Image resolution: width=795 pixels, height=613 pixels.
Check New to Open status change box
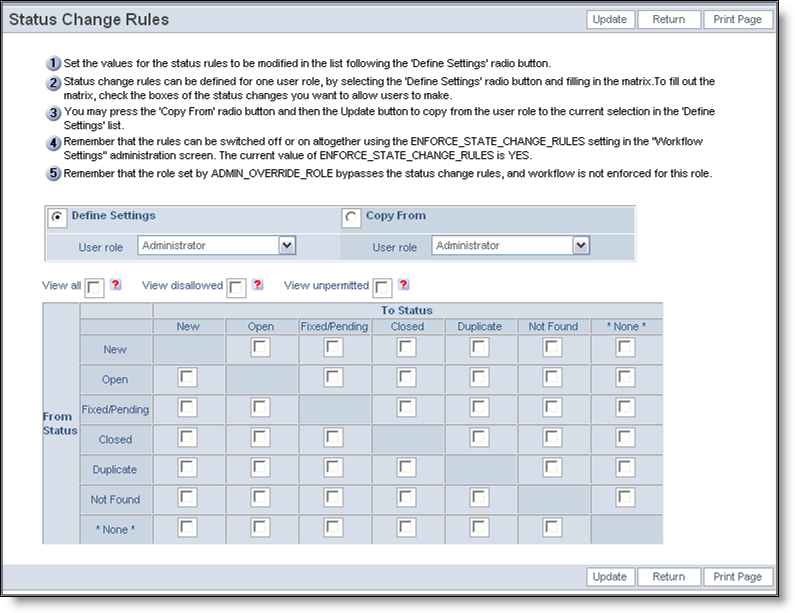pyautogui.click(x=260, y=348)
